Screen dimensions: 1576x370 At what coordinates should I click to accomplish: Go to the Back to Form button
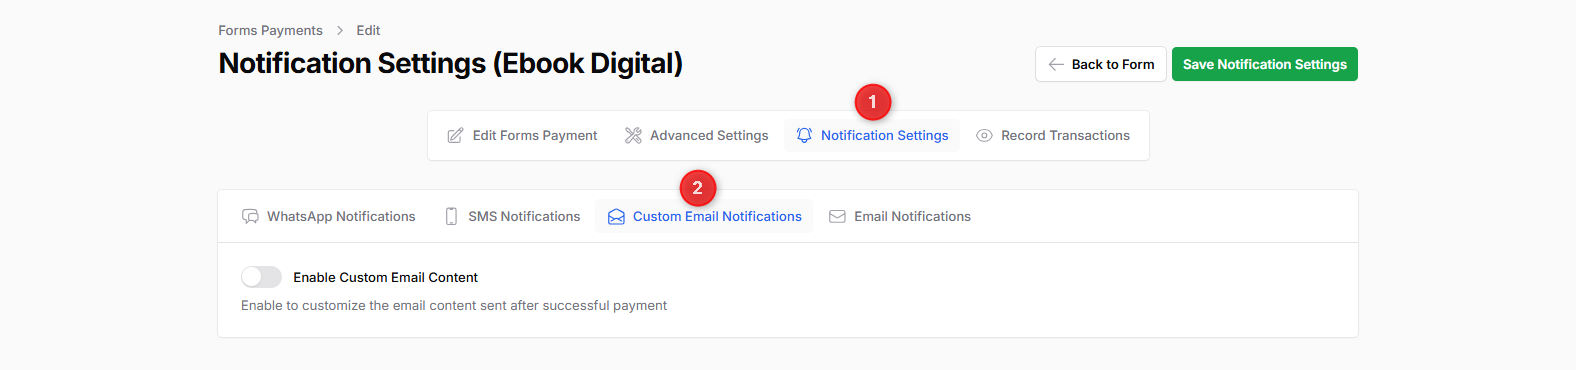(1101, 64)
